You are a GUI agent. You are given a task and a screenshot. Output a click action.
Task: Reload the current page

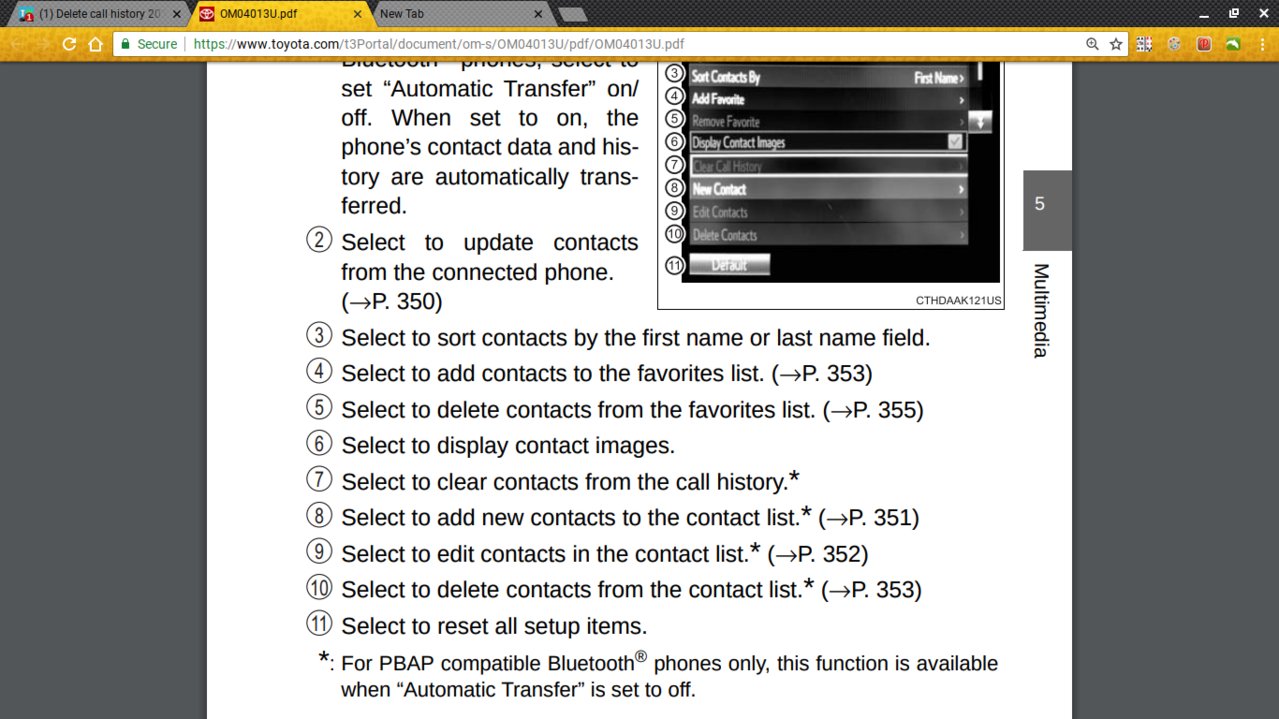[x=69, y=44]
